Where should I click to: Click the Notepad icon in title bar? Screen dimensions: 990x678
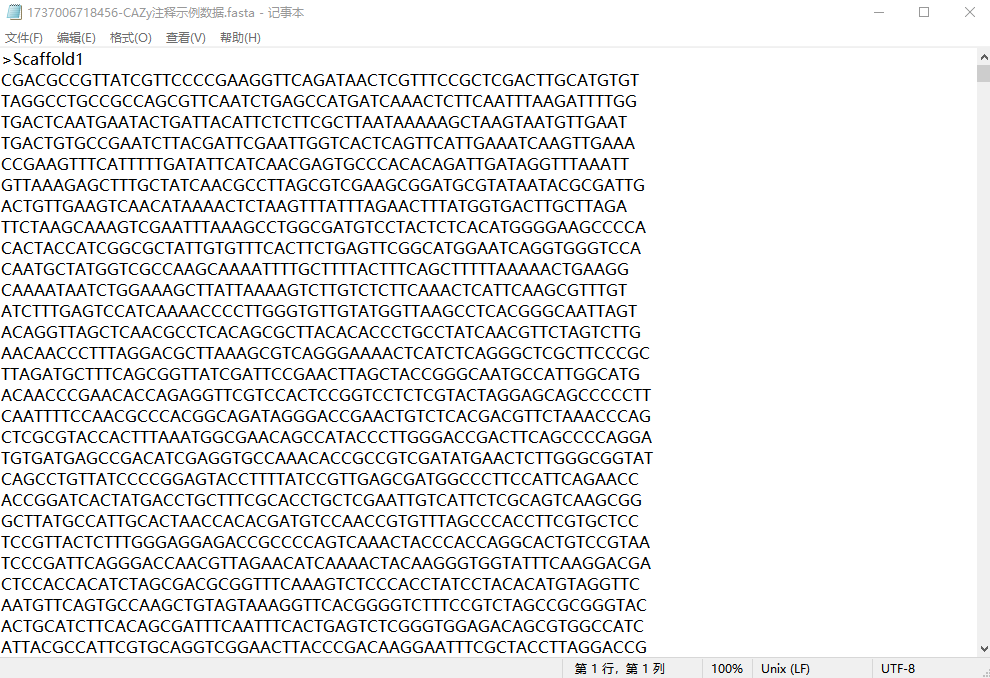tap(13, 12)
